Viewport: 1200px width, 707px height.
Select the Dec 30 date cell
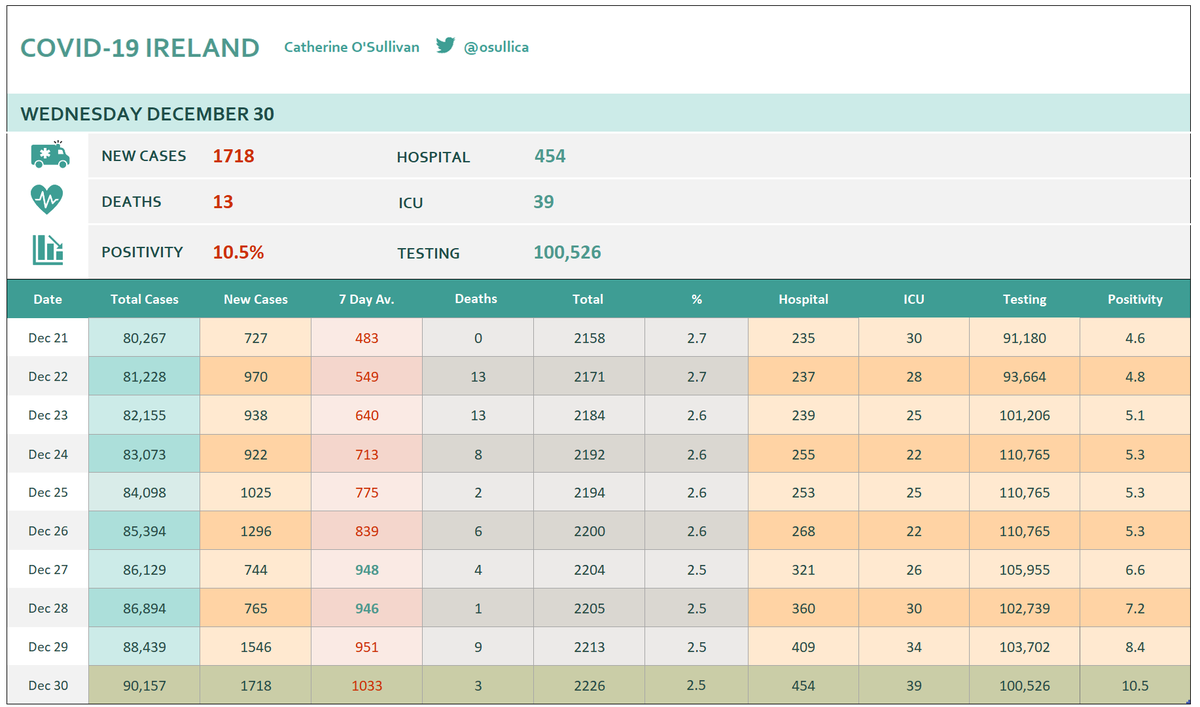click(x=47, y=685)
